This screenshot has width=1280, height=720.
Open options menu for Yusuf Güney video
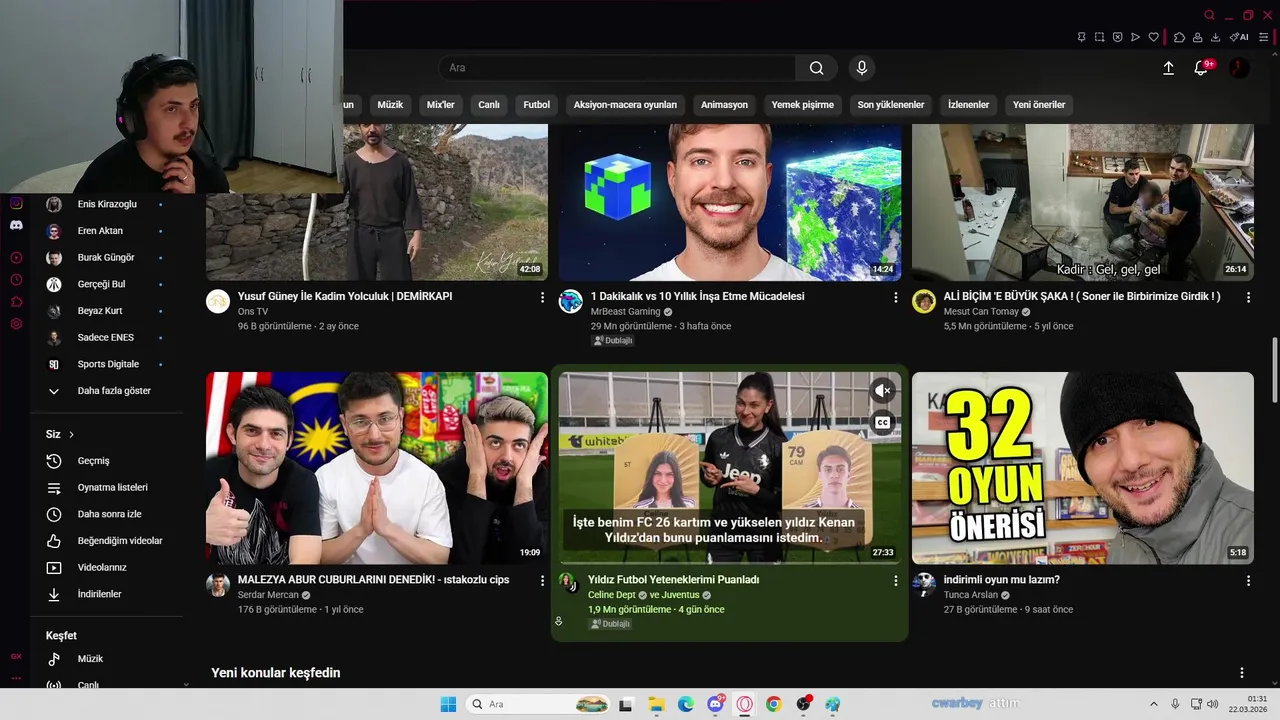(x=543, y=297)
